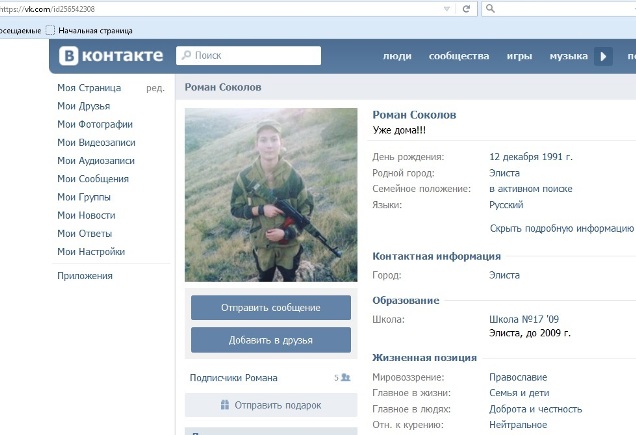This screenshot has height=435, width=636.
Task: Click the browser reload page icon
Action: (466, 9)
